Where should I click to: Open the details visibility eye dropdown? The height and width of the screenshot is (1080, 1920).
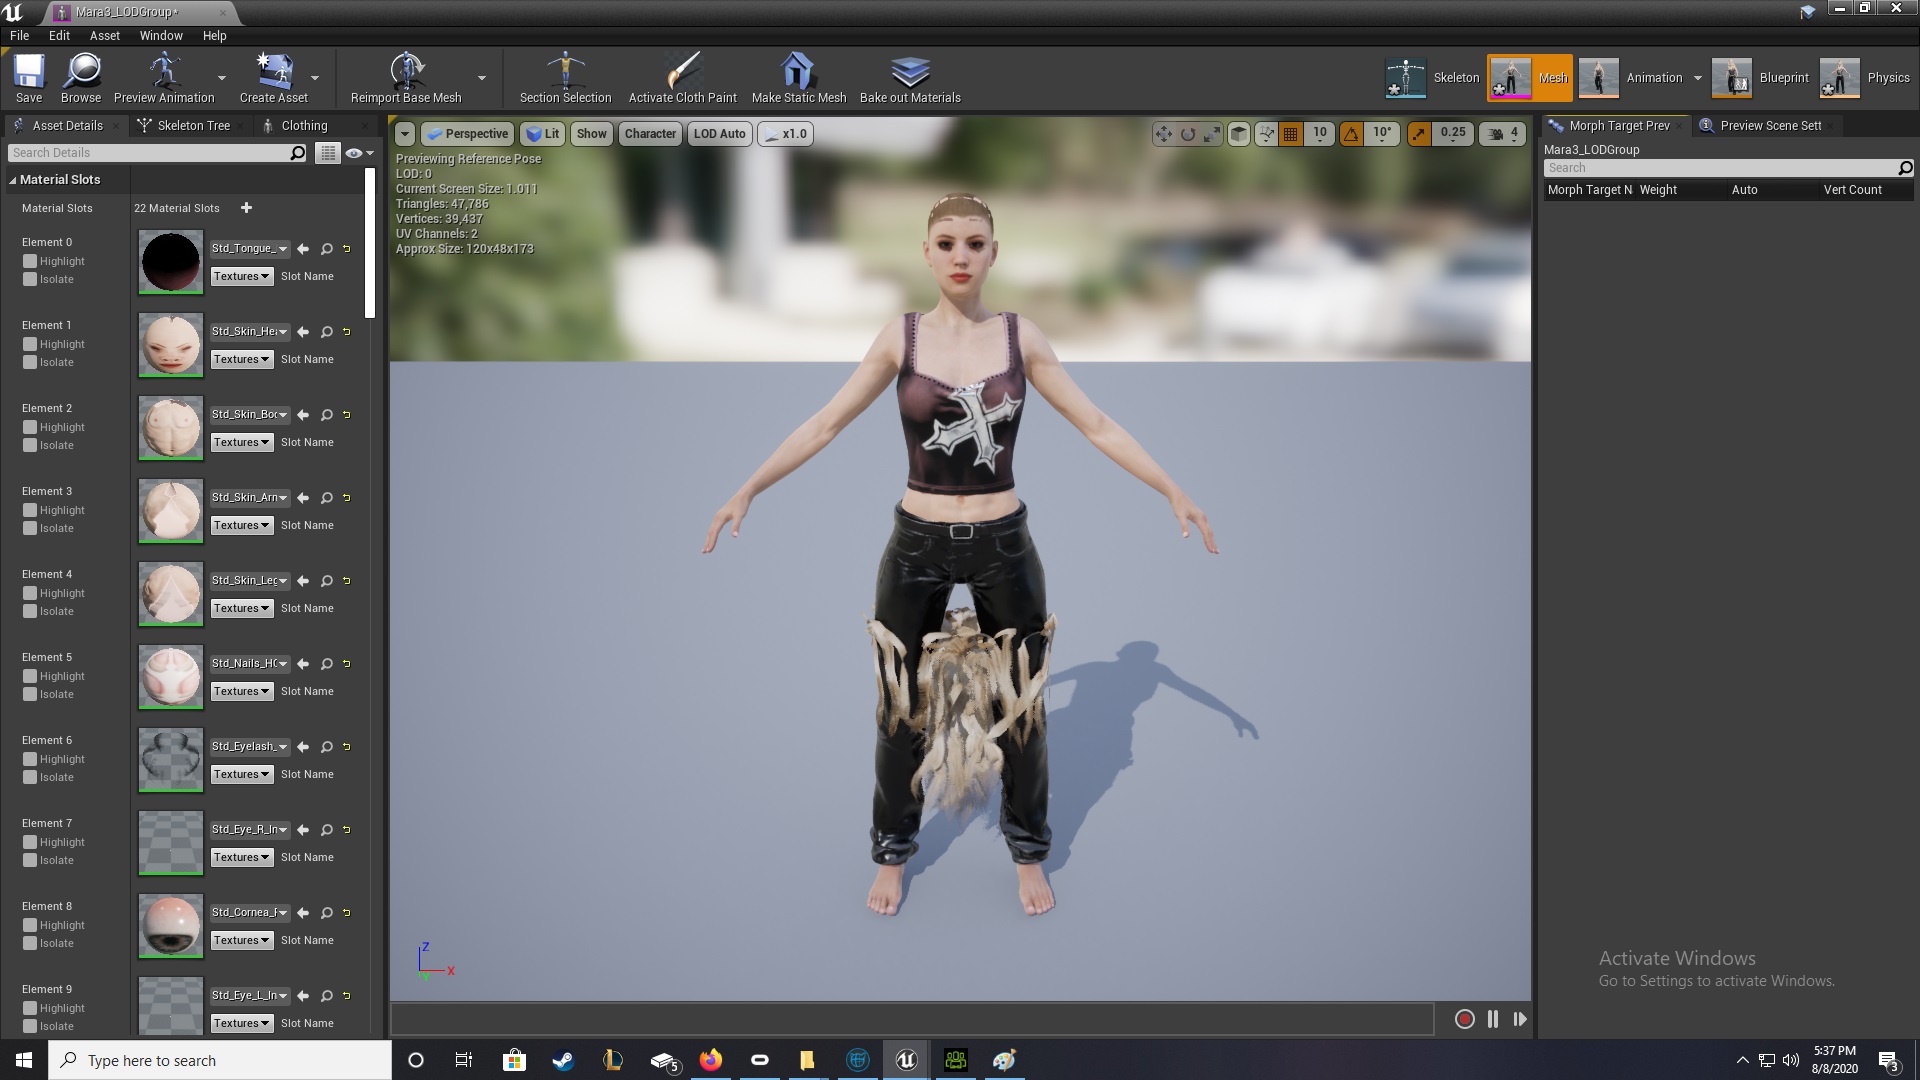tap(359, 153)
